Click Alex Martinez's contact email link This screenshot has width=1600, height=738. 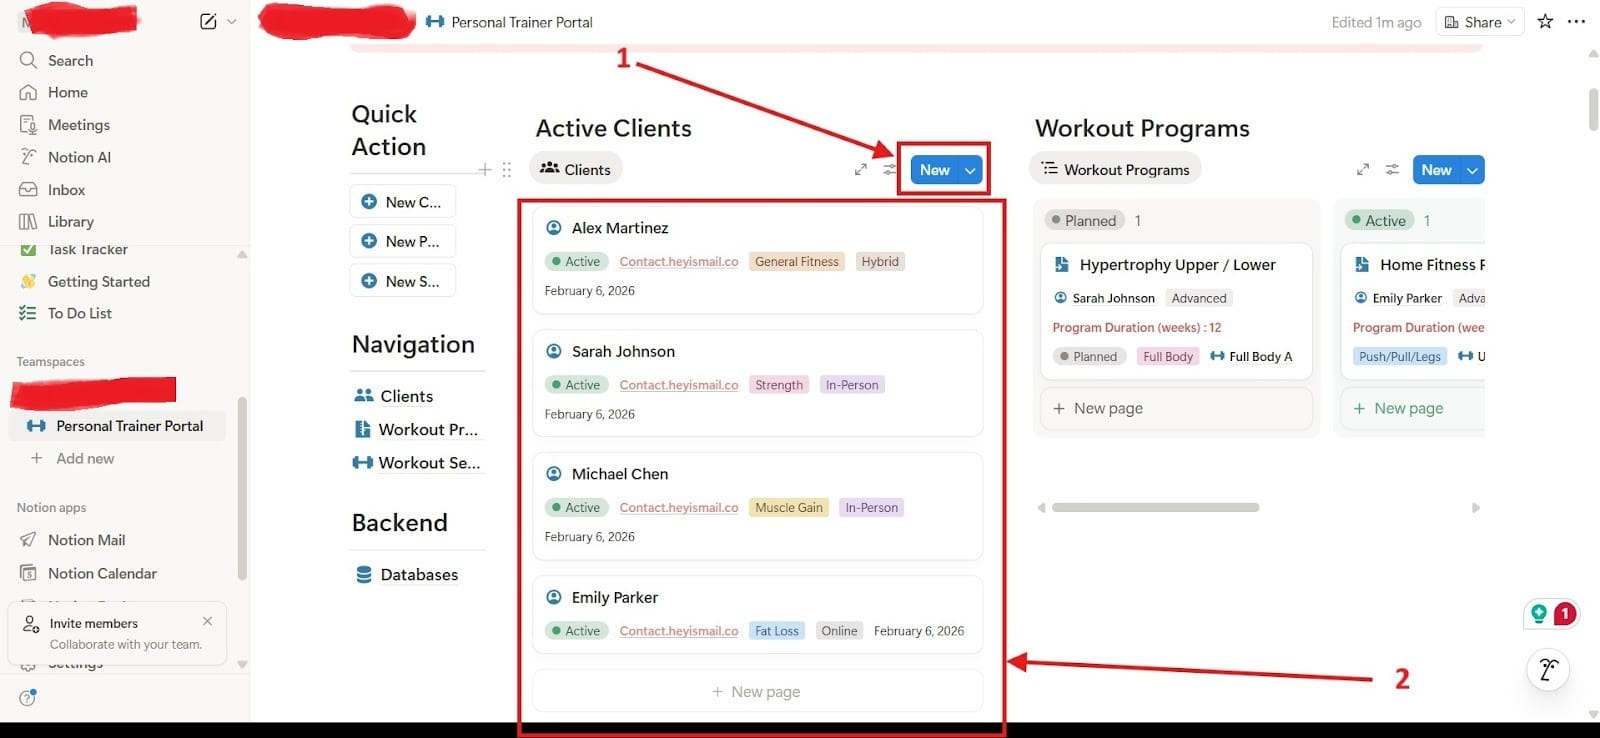[x=679, y=262]
